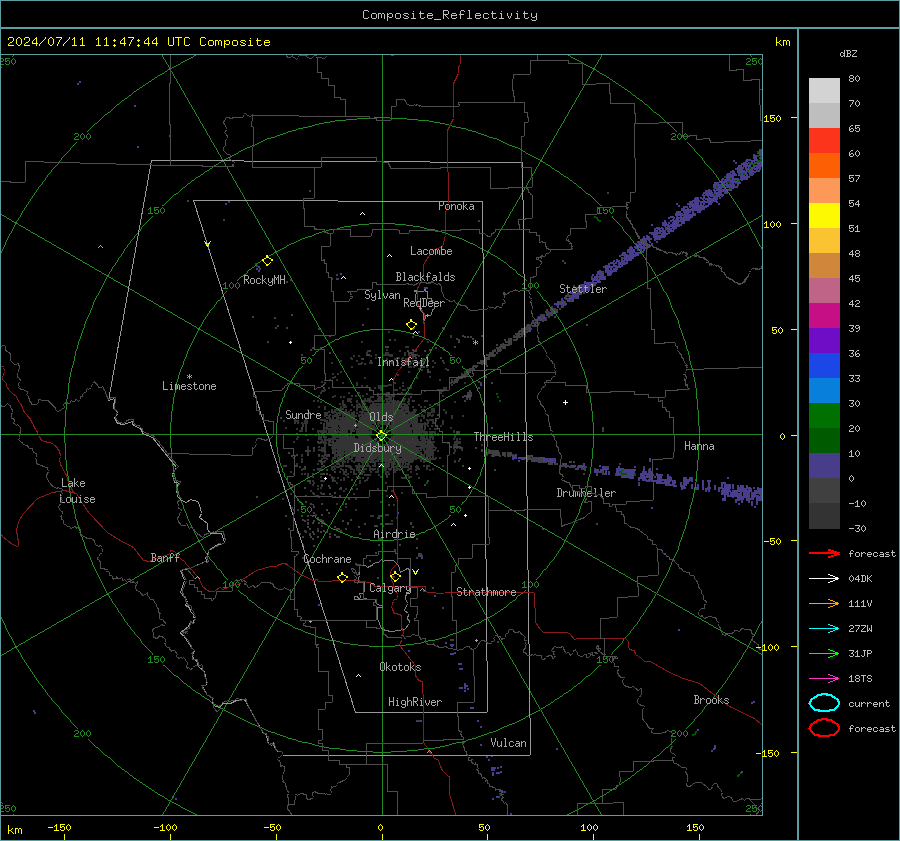Click the magenta 18TS arrow legend symbol
Screen dimensions: 900x841
pos(824,679)
